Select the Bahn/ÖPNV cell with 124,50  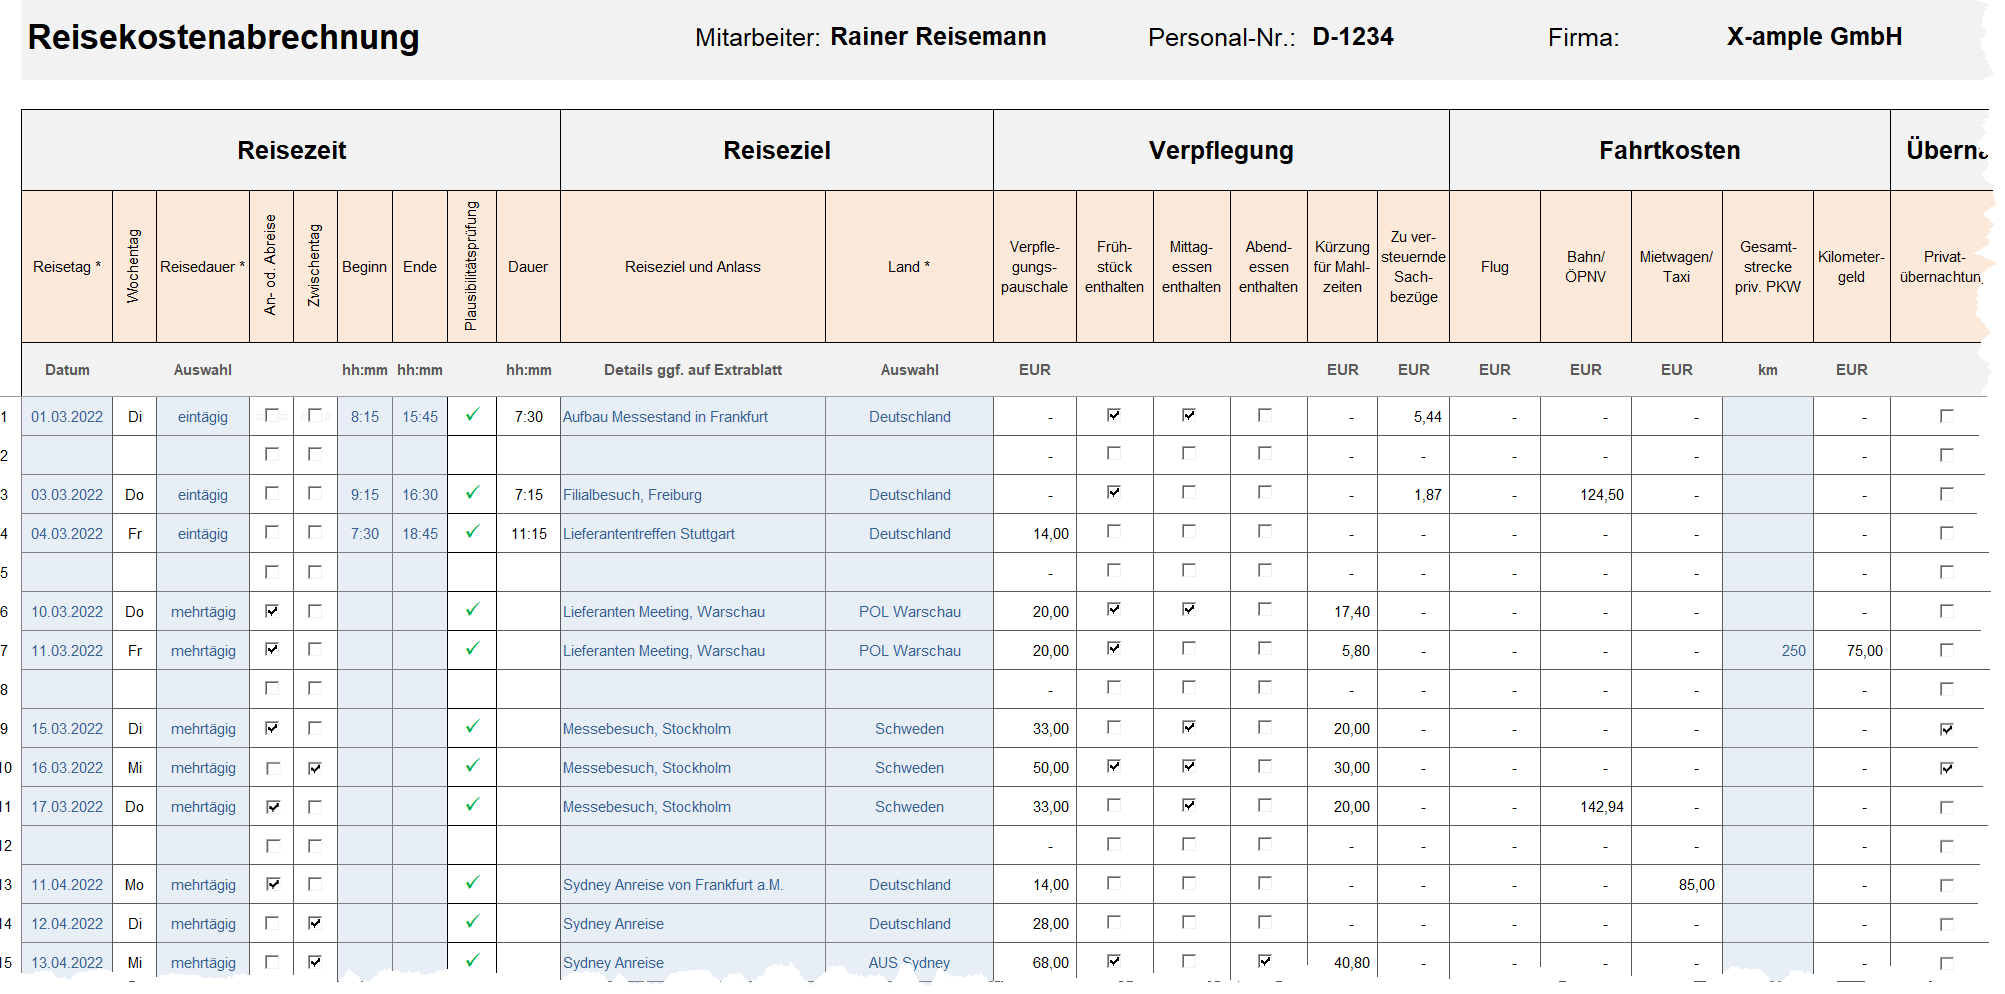pyautogui.click(x=1586, y=495)
